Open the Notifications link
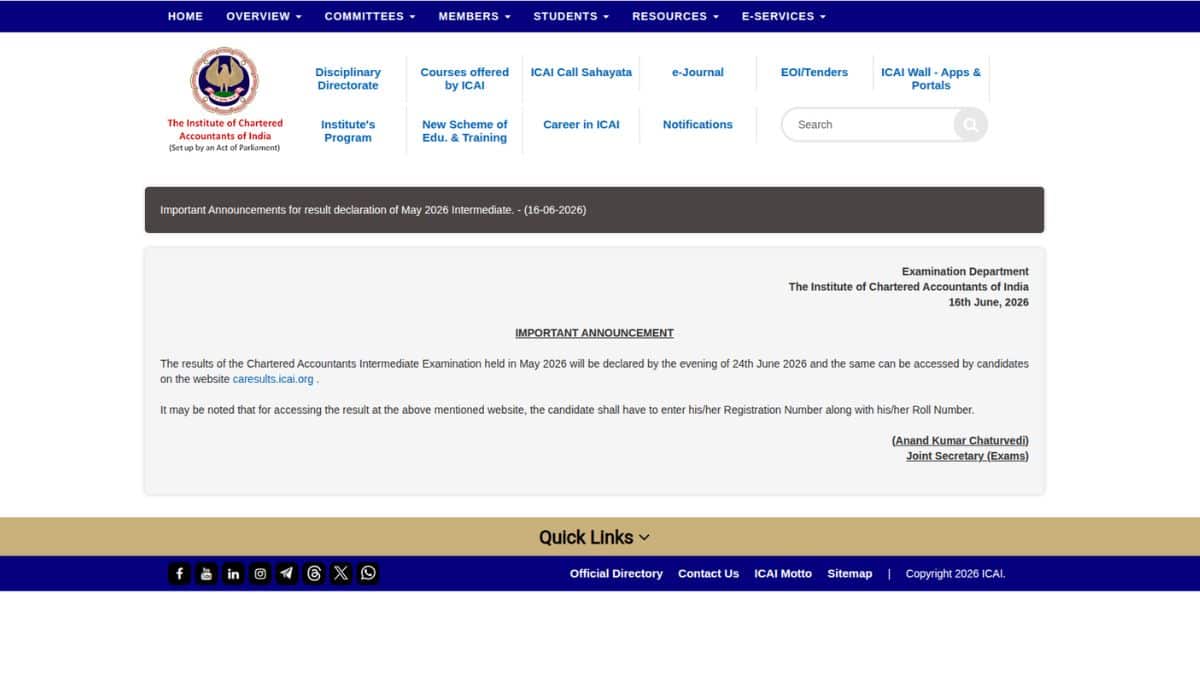 698,124
